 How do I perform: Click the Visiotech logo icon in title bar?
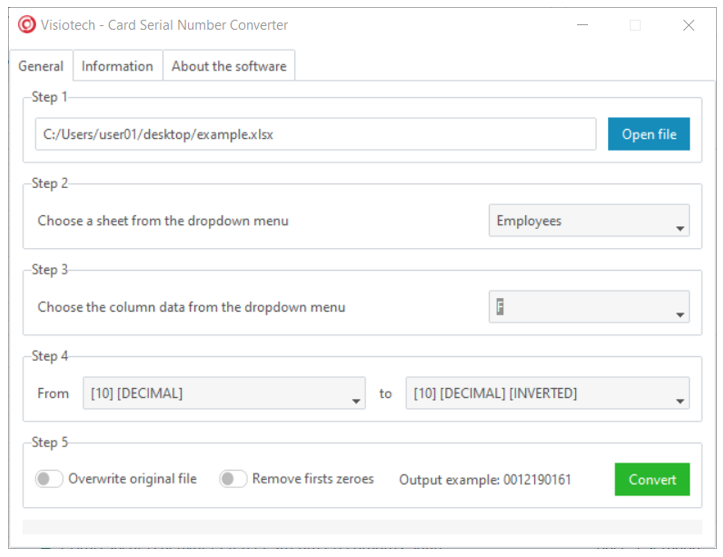click(x=26, y=24)
